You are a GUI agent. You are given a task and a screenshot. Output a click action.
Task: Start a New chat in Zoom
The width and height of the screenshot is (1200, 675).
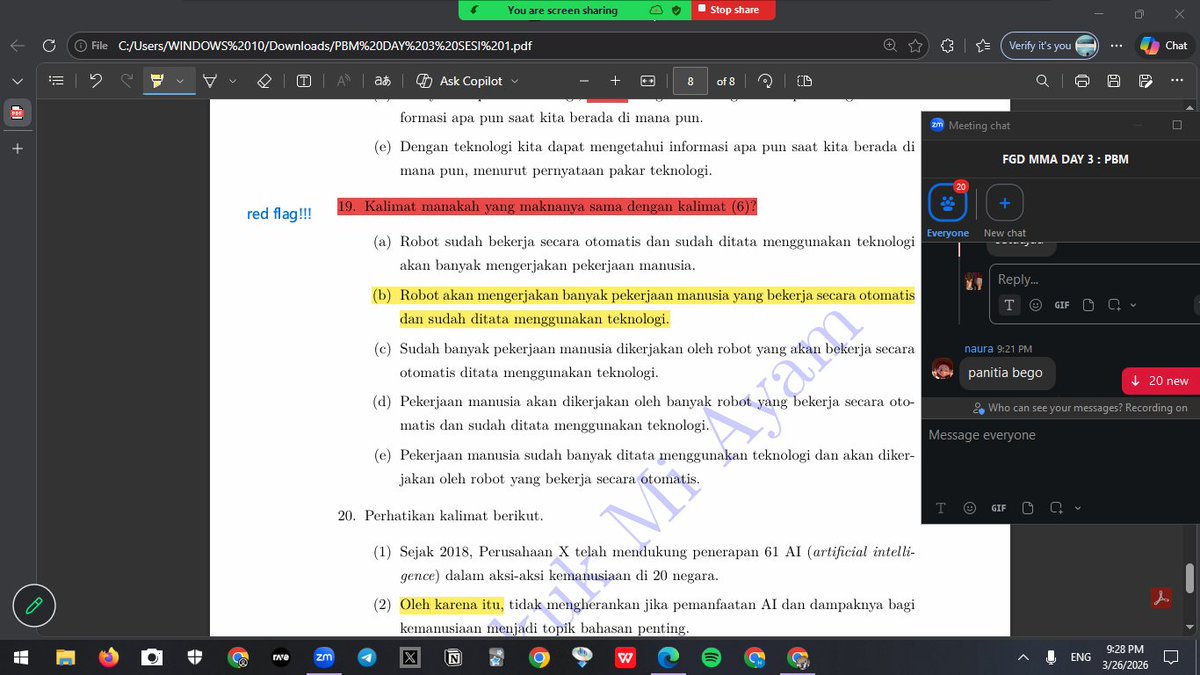(x=1004, y=211)
